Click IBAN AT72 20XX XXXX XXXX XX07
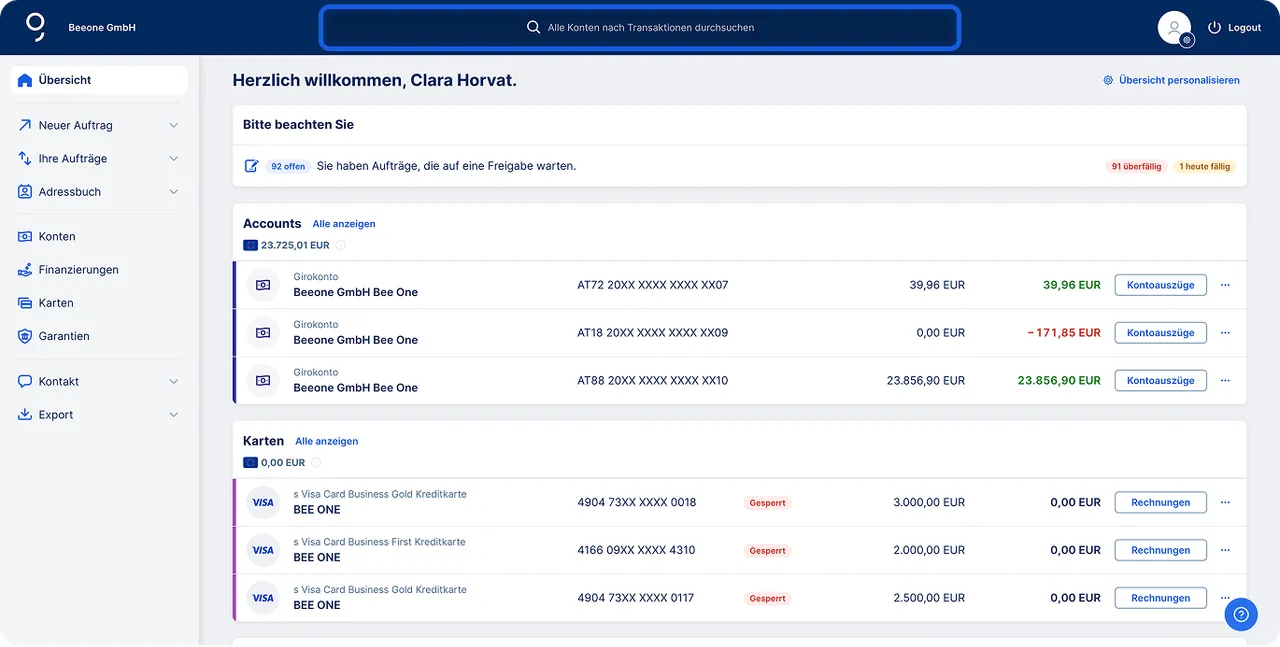 click(x=653, y=285)
